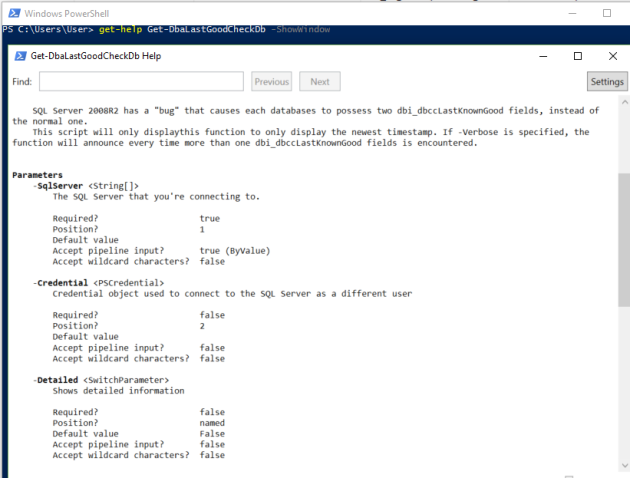Click 'Shows detailed information' description

coord(119,391)
